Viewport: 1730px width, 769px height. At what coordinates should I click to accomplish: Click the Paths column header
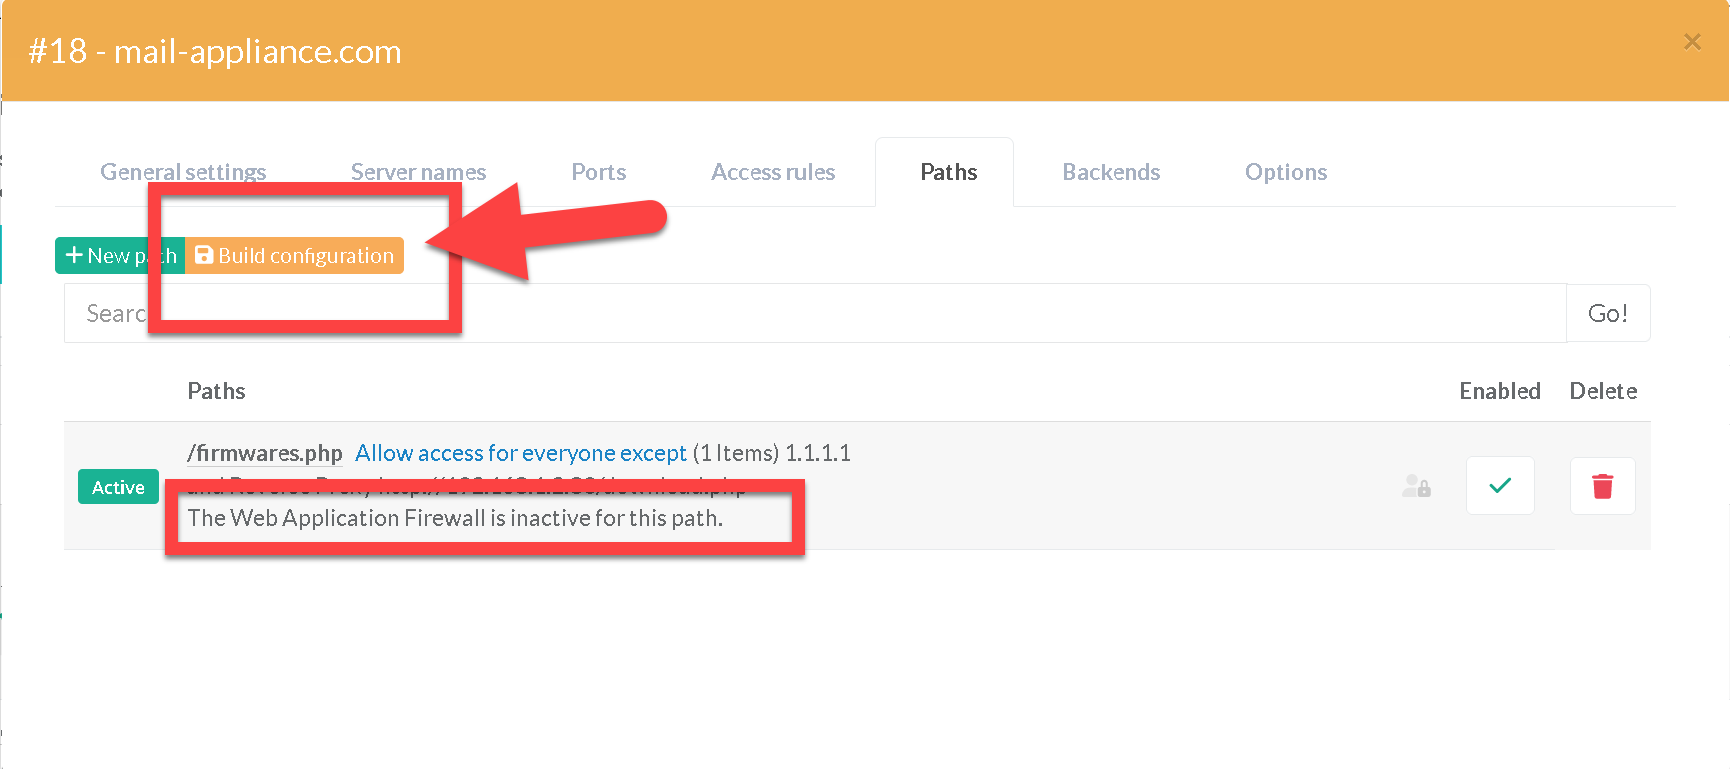[x=216, y=391]
